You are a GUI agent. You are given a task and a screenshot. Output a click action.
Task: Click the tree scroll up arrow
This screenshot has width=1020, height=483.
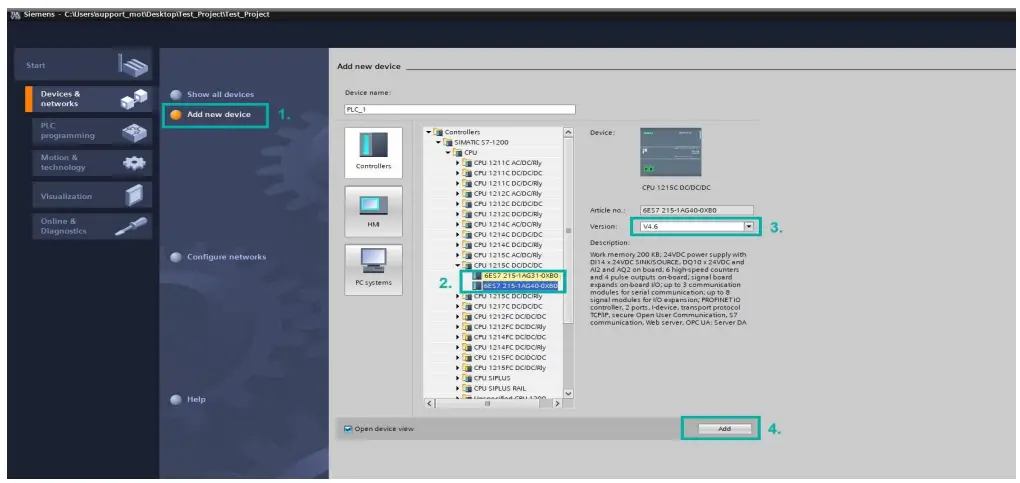pos(568,132)
